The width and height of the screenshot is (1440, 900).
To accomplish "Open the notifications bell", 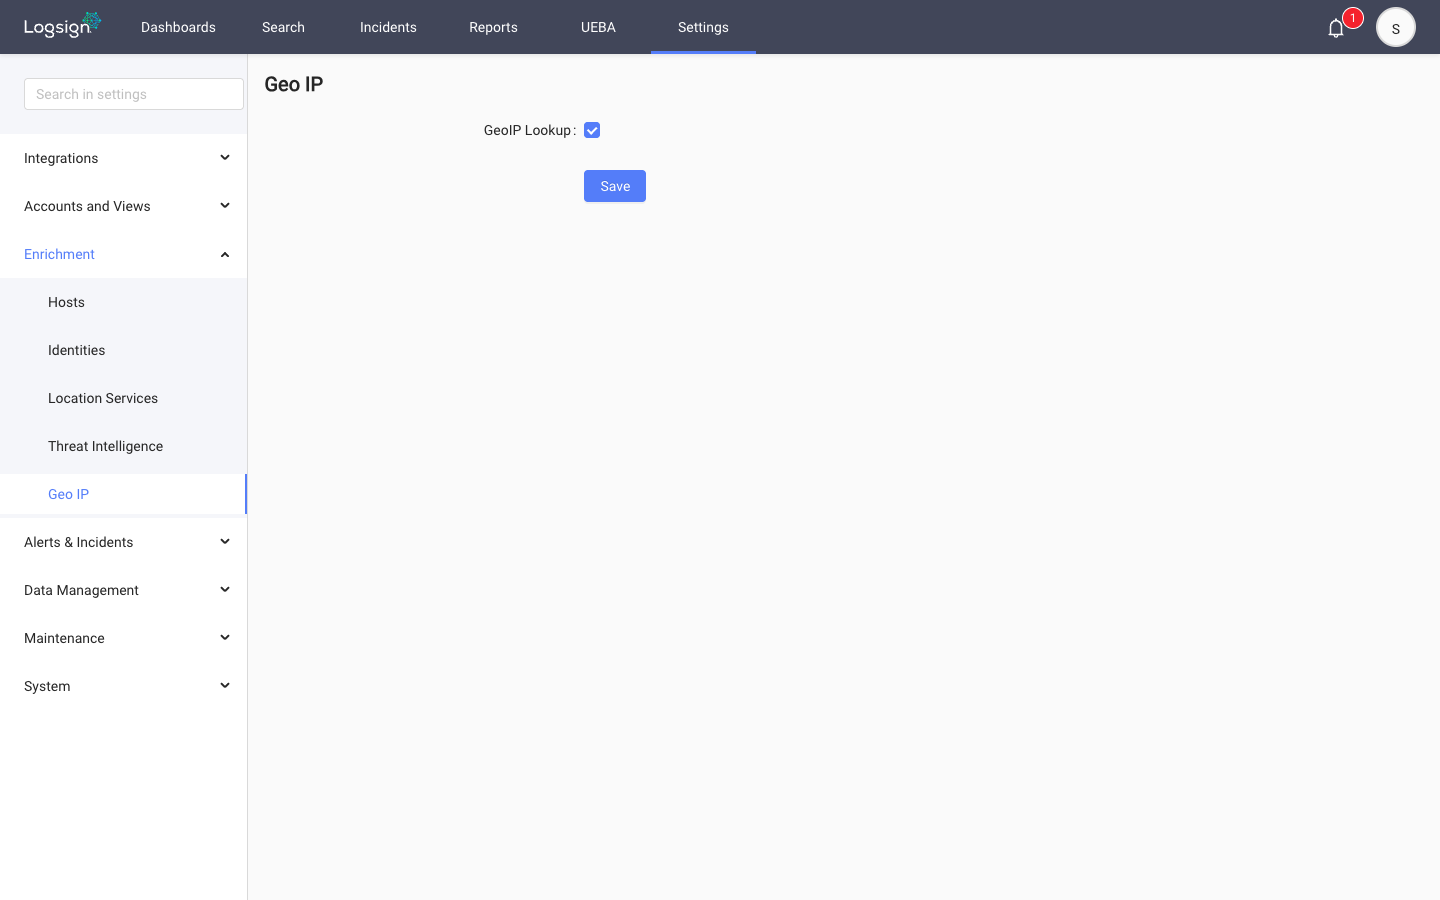I will [1336, 28].
